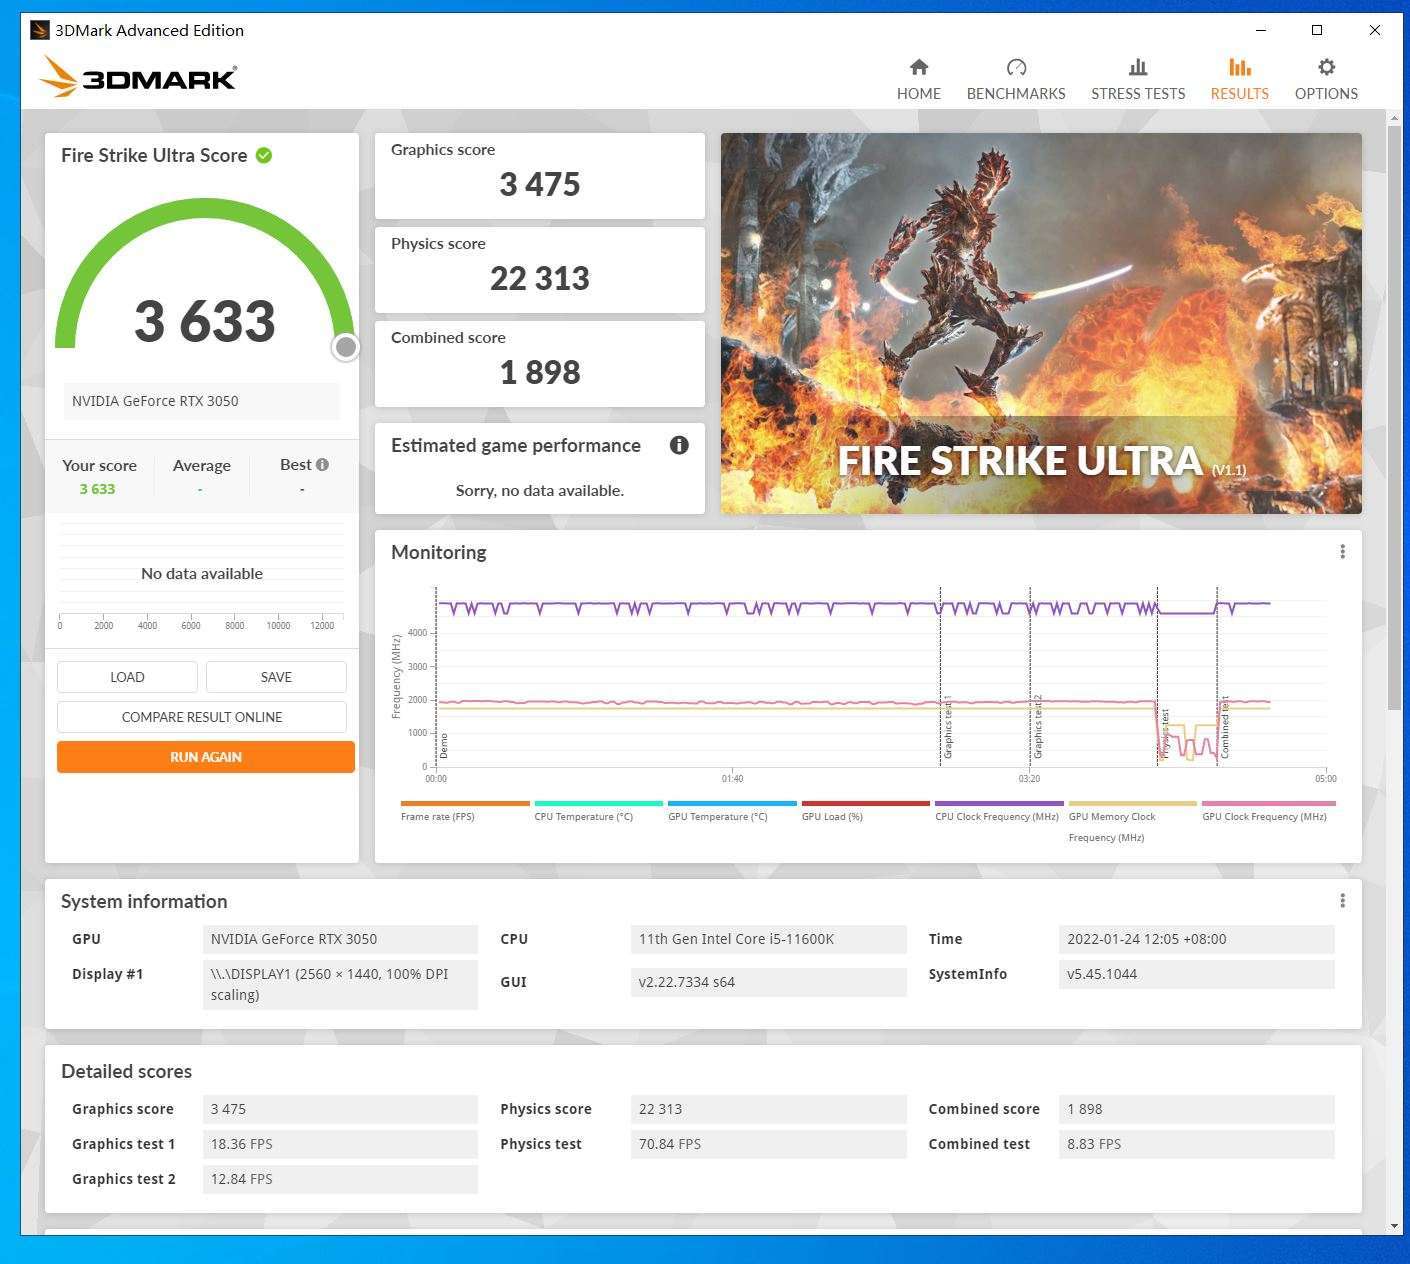Image resolution: width=1410 pixels, height=1264 pixels.
Task: Toggle GPU Memory Clock Frequency legend
Action: [x=1132, y=821]
